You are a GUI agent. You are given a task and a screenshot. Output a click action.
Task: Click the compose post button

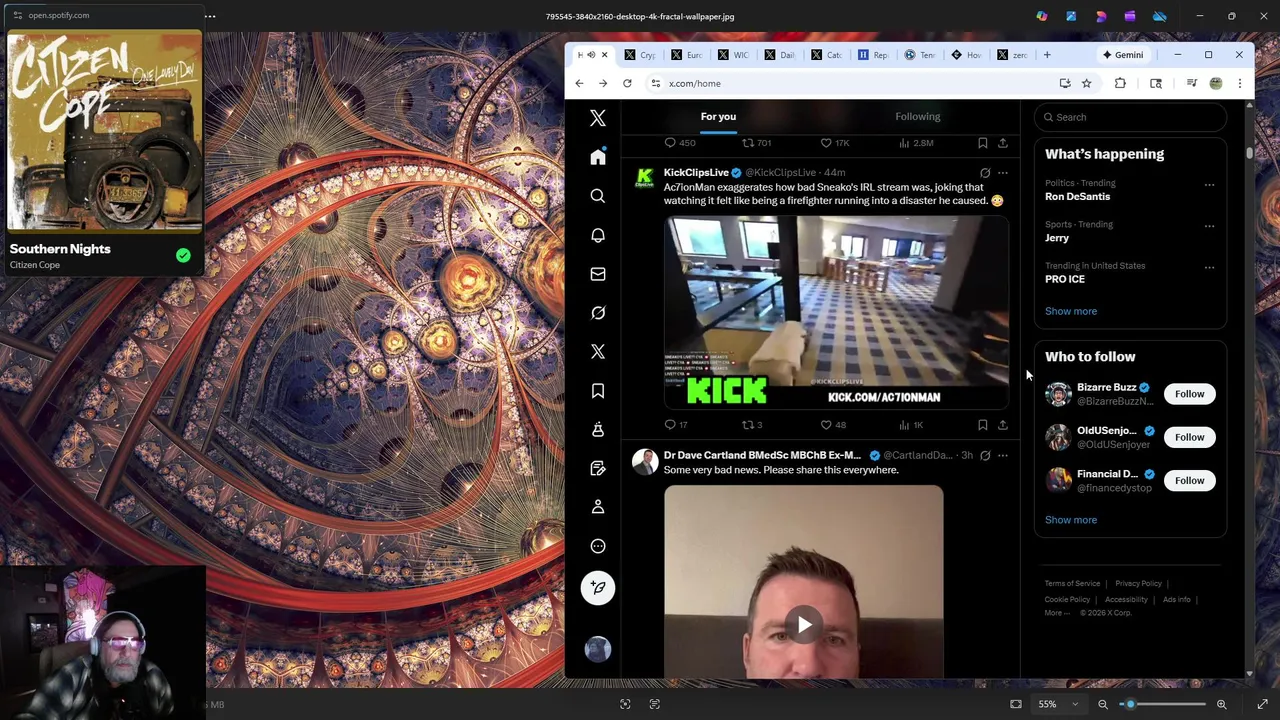pos(598,588)
